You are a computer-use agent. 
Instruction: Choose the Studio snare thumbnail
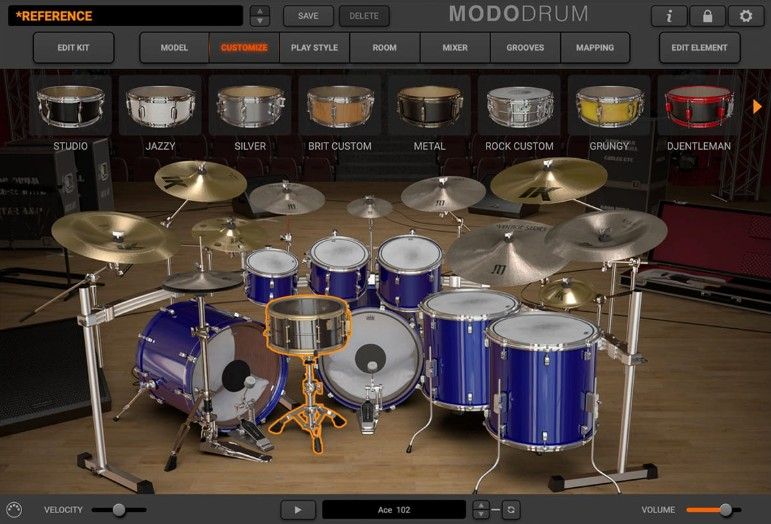70,106
